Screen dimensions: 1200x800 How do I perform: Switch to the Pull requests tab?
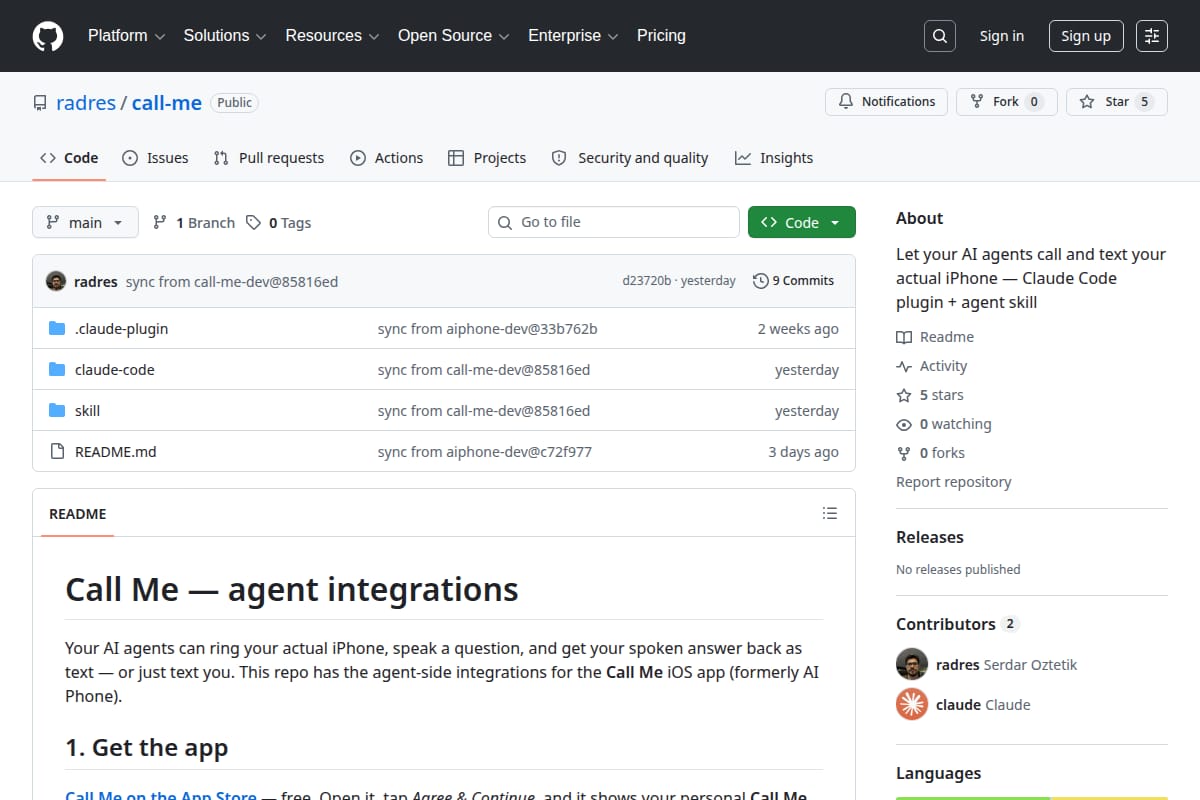[269, 158]
